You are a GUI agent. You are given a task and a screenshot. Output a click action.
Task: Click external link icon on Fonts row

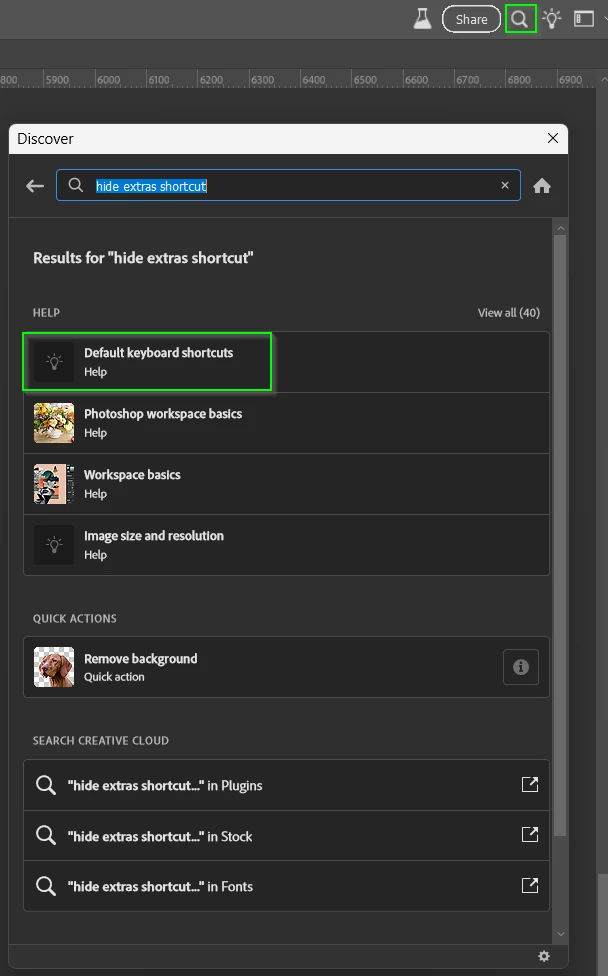pos(530,885)
